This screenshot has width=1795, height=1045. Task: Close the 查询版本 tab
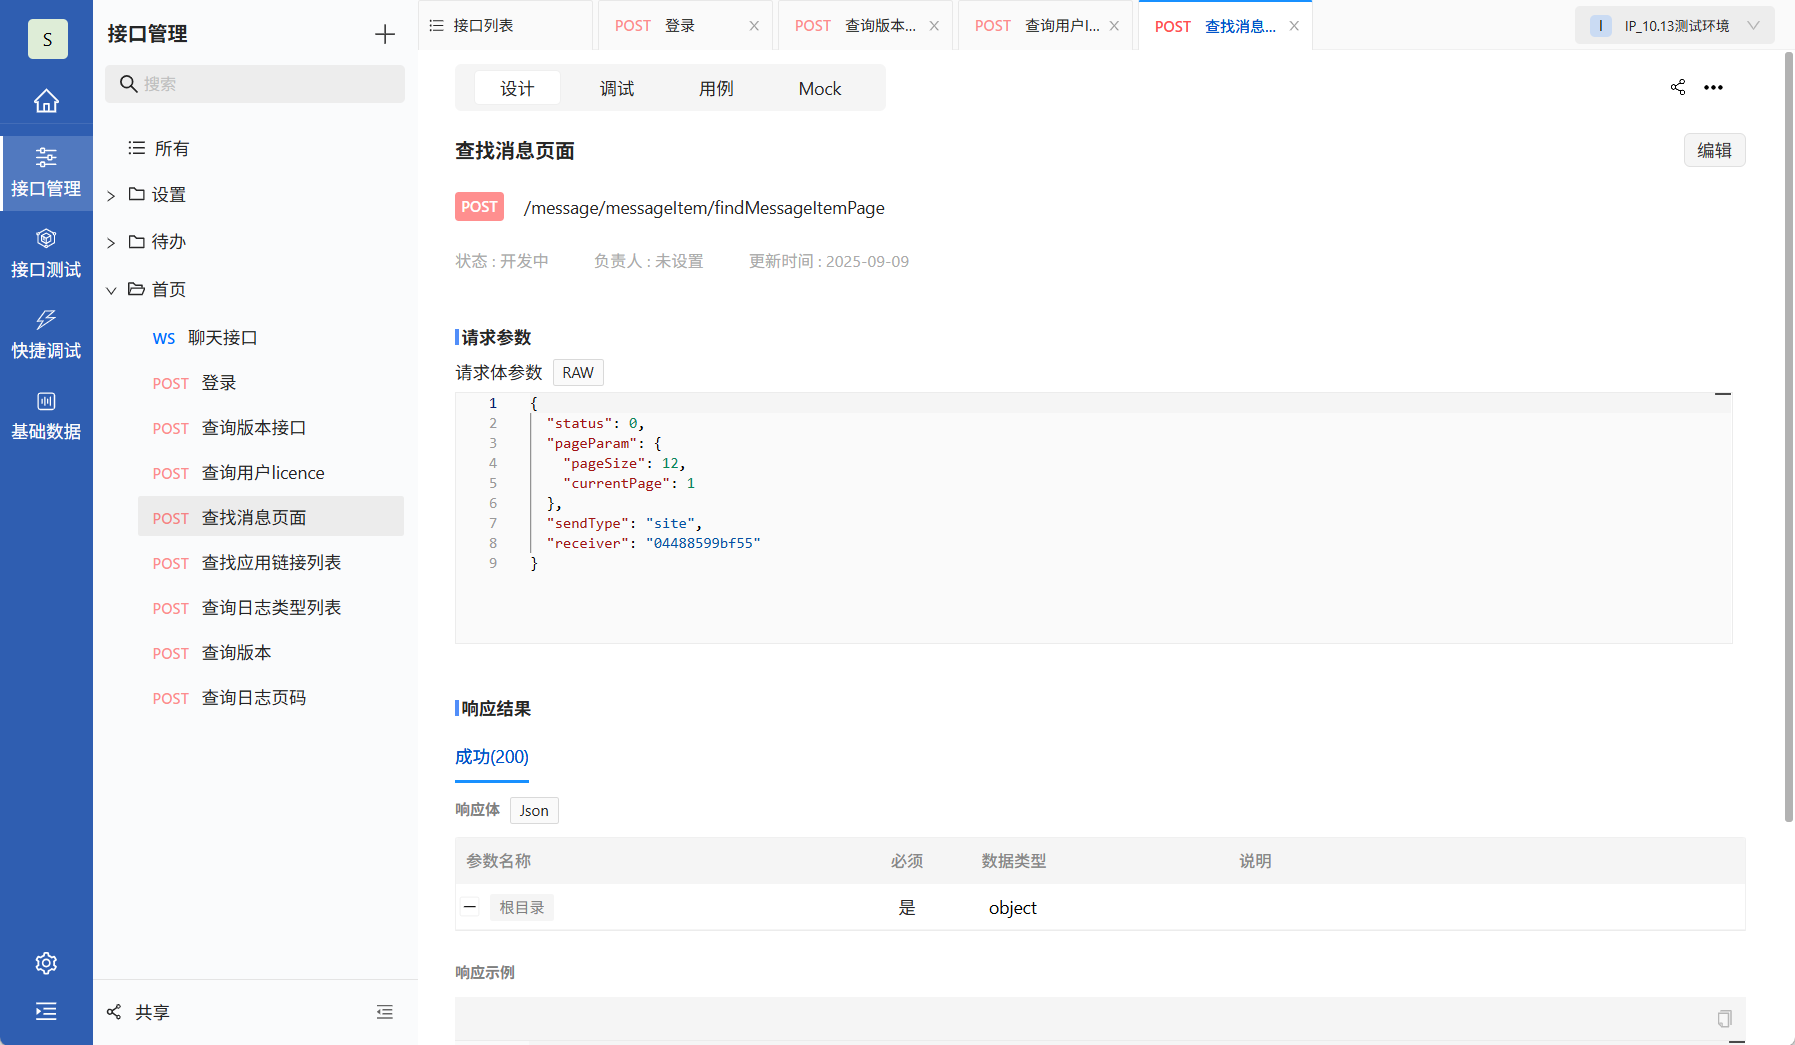point(934,26)
